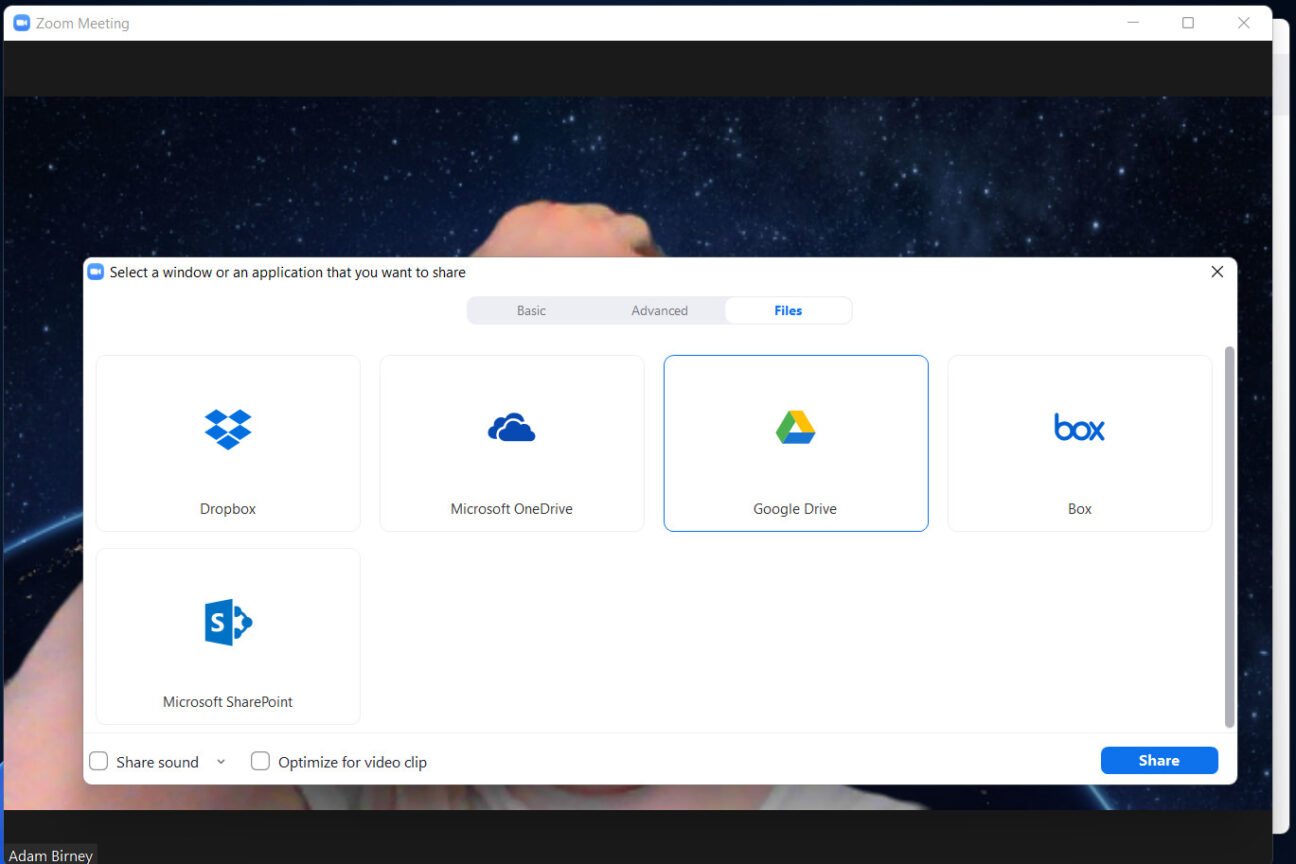1296x864 pixels.
Task: Open Microsoft OneDrive sharing tile
Action: point(511,443)
